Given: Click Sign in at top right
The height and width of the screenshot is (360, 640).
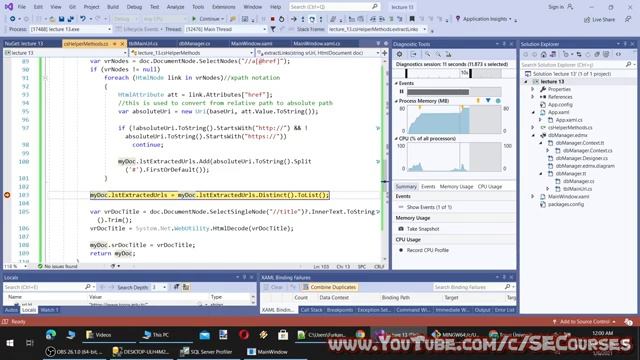Looking at the screenshot, I should (560, 7).
